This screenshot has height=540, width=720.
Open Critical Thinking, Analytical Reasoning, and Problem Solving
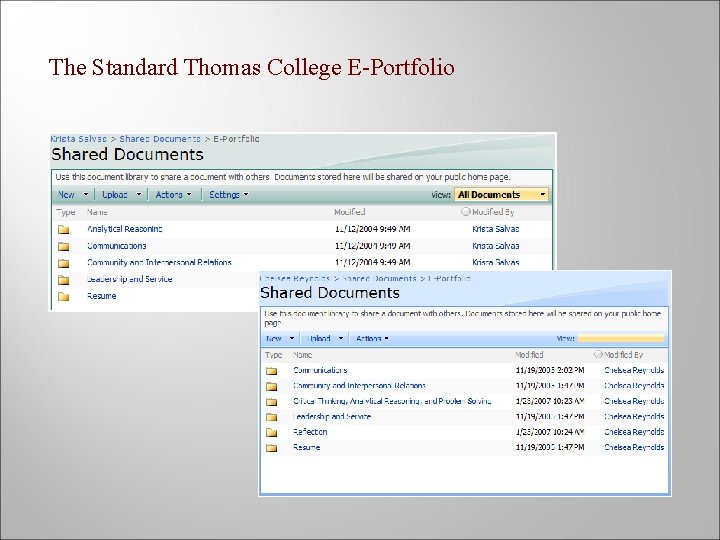[392, 401]
